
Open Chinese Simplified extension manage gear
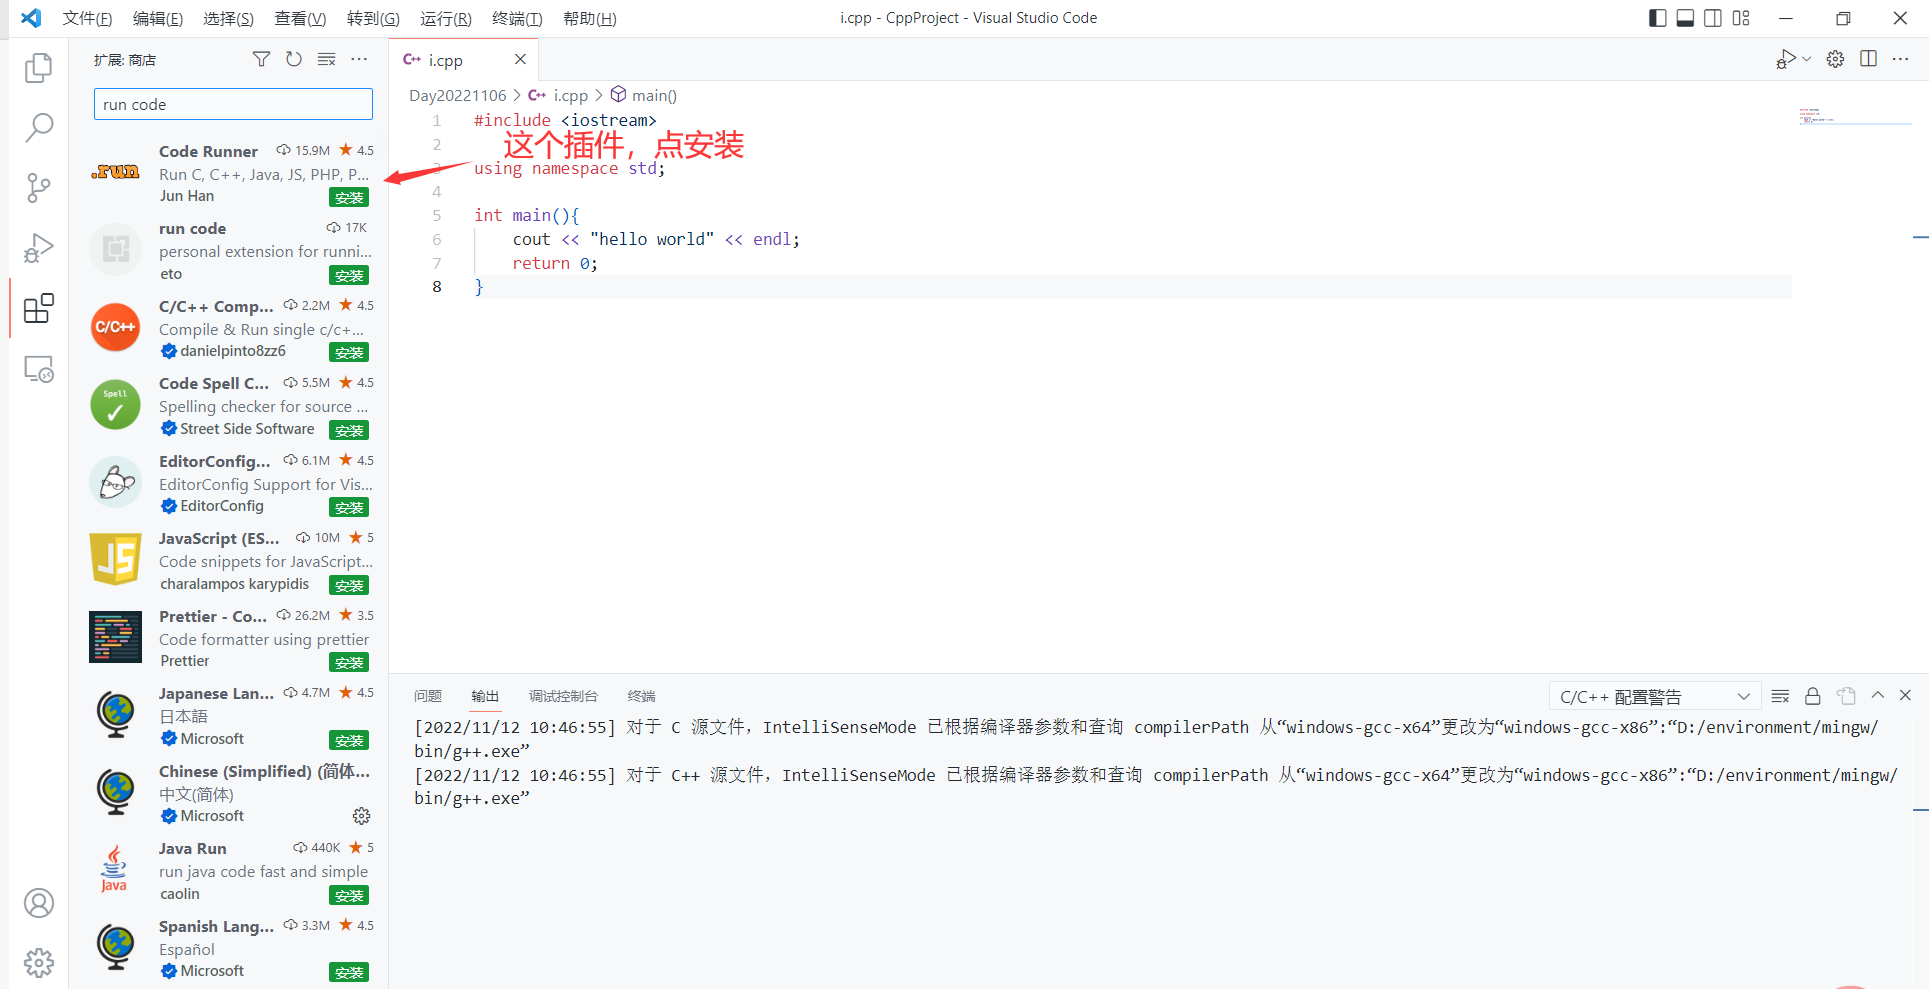pos(361,816)
